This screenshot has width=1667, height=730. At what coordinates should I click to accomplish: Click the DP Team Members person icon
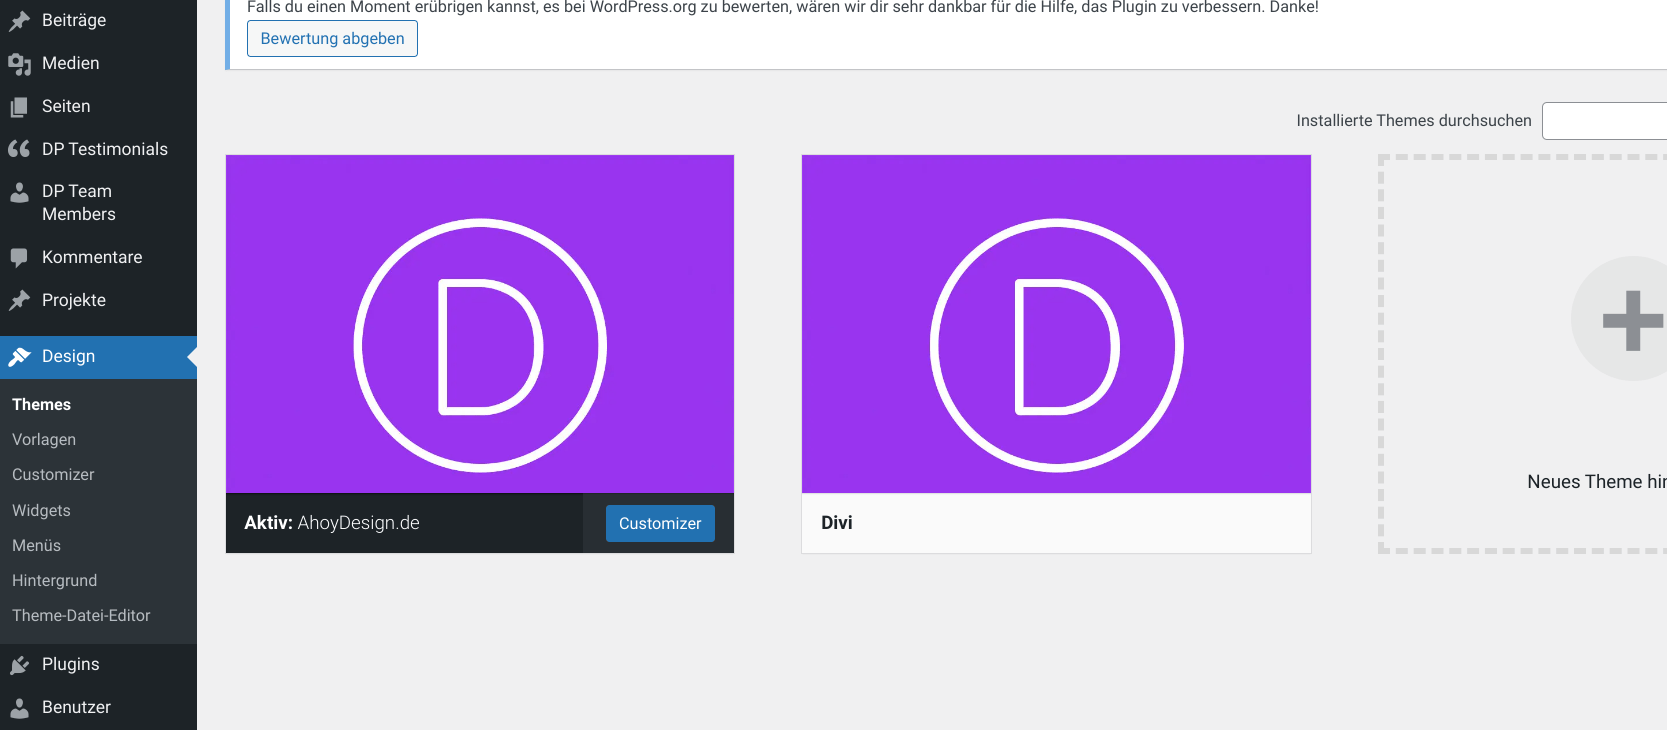pos(19,193)
